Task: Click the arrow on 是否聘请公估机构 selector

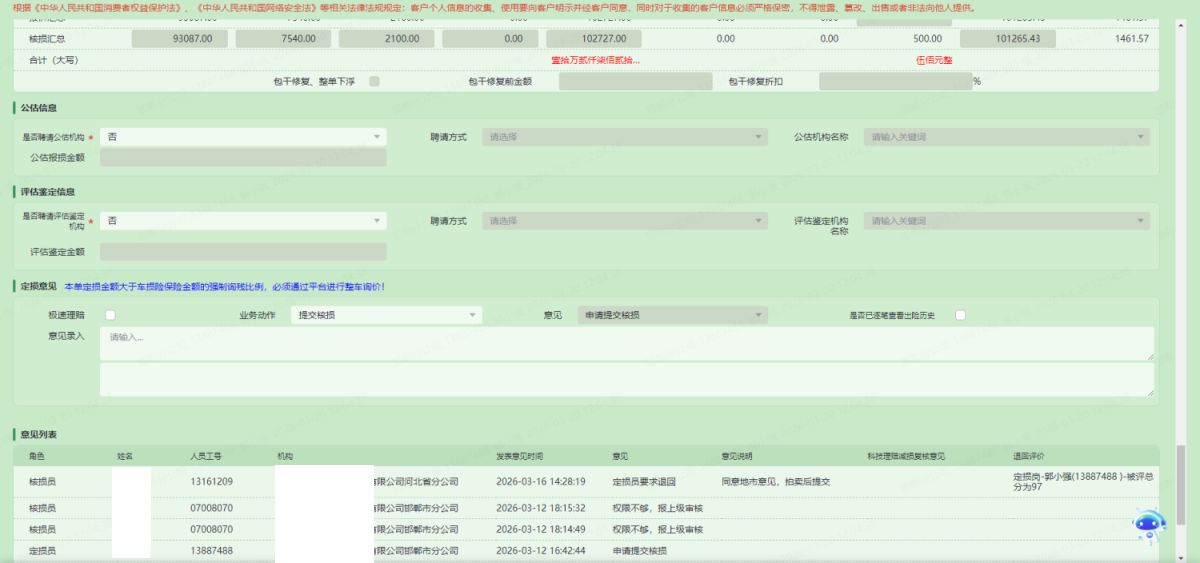Action: [x=377, y=136]
